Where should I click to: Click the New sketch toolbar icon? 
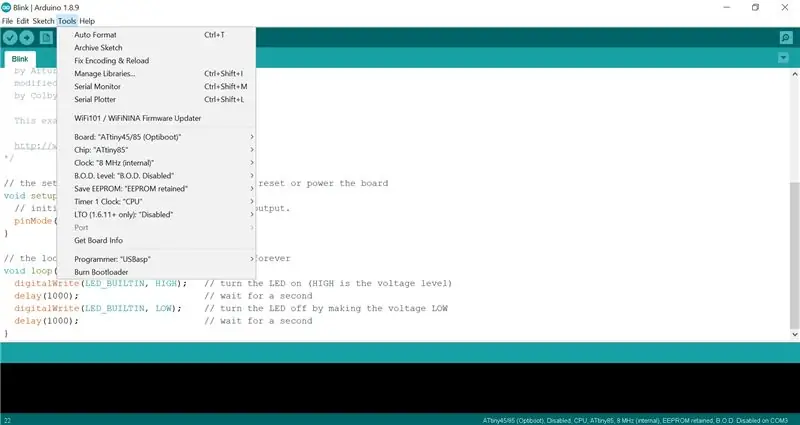pyautogui.click(x=46, y=38)
